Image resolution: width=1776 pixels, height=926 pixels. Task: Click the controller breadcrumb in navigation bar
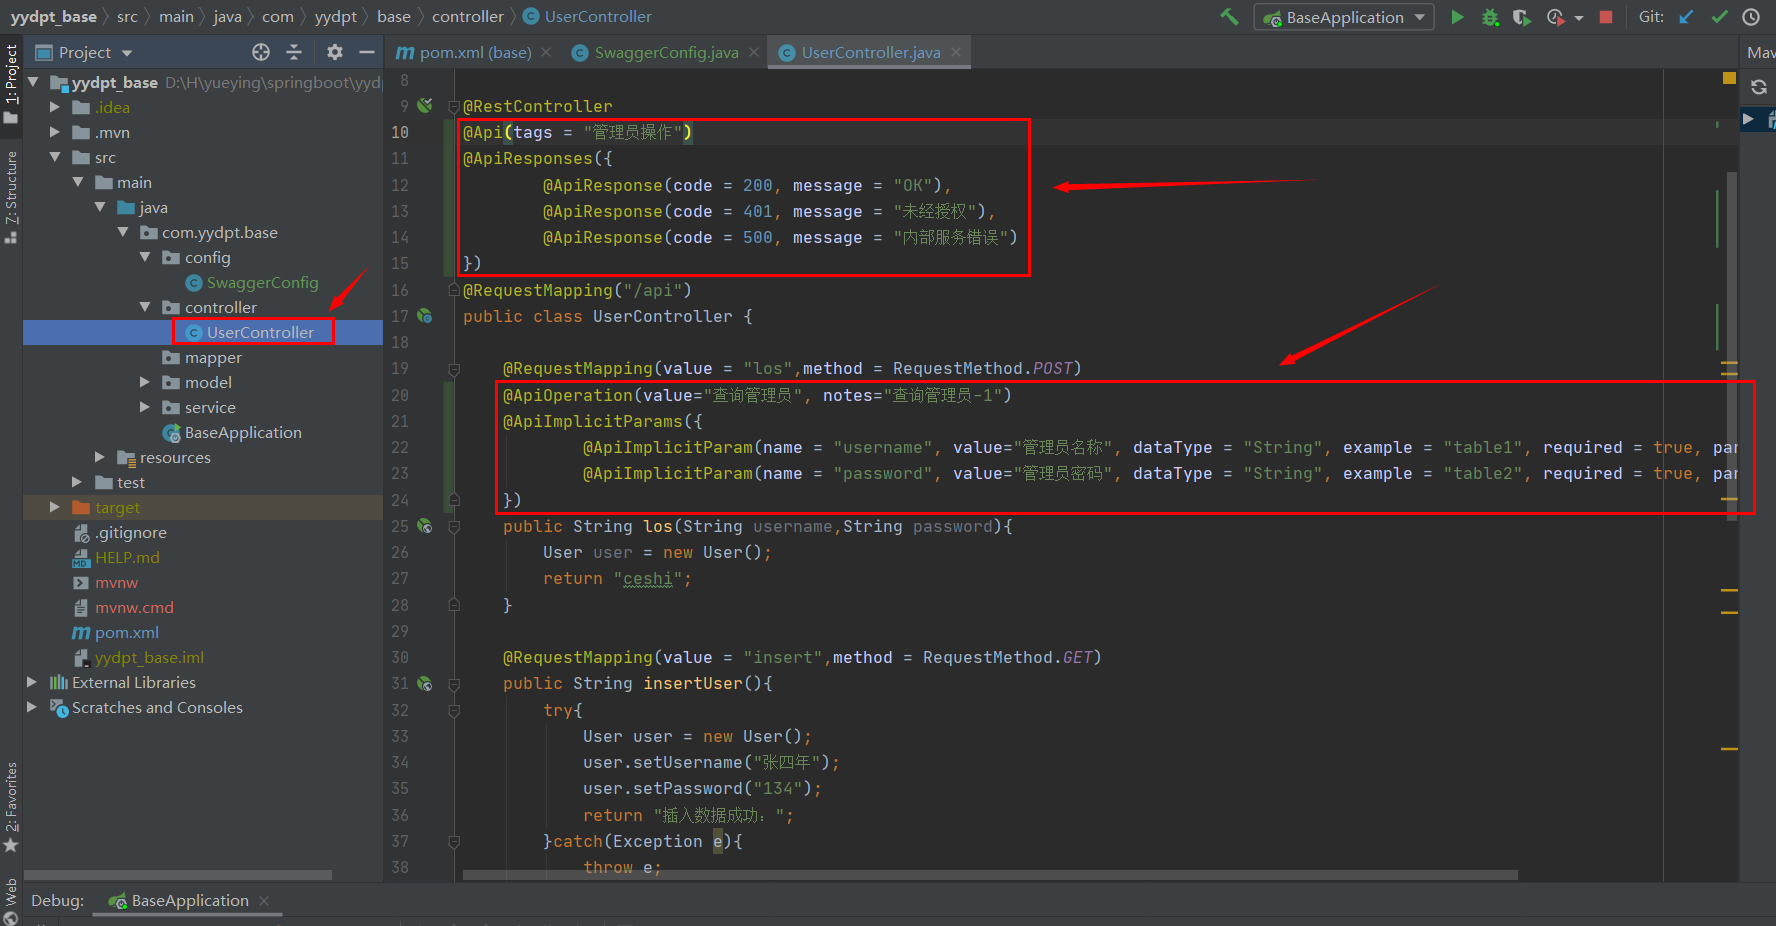pyautogui.click(x=467, y=16)
